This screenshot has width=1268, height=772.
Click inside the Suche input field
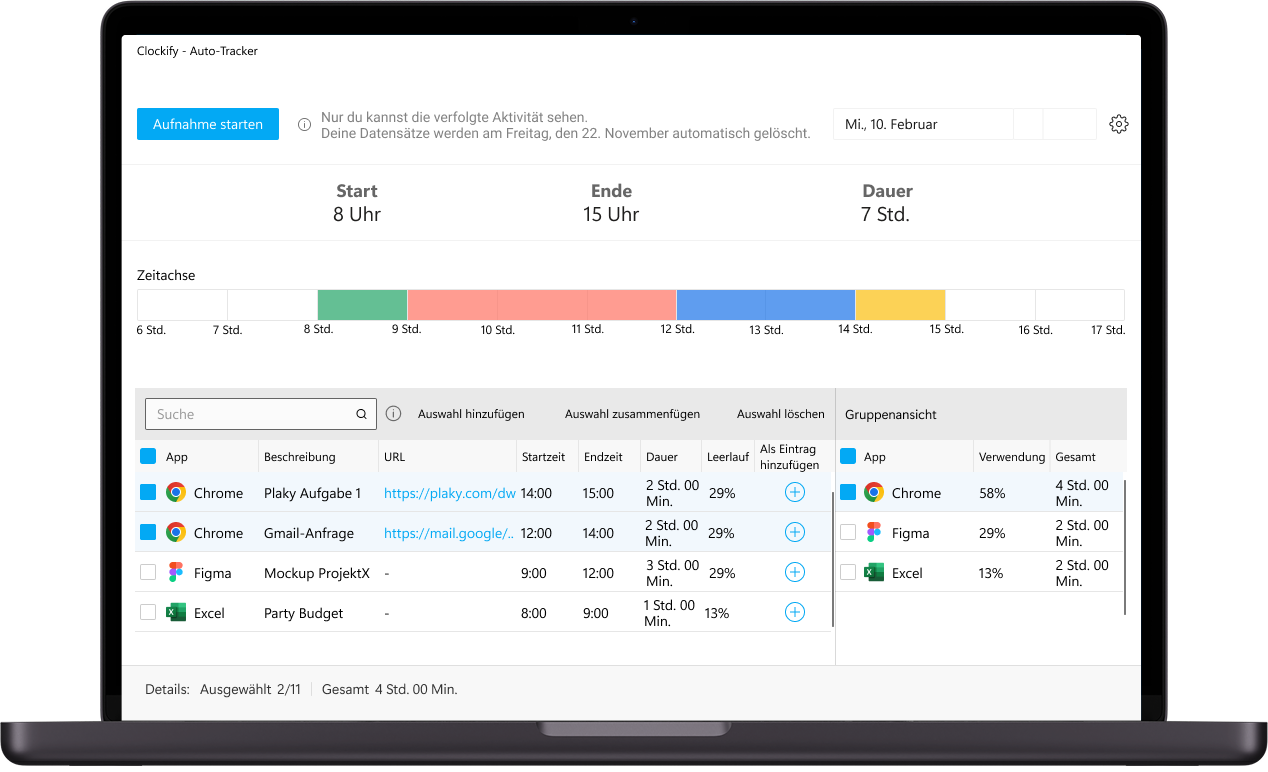[250, 413]
